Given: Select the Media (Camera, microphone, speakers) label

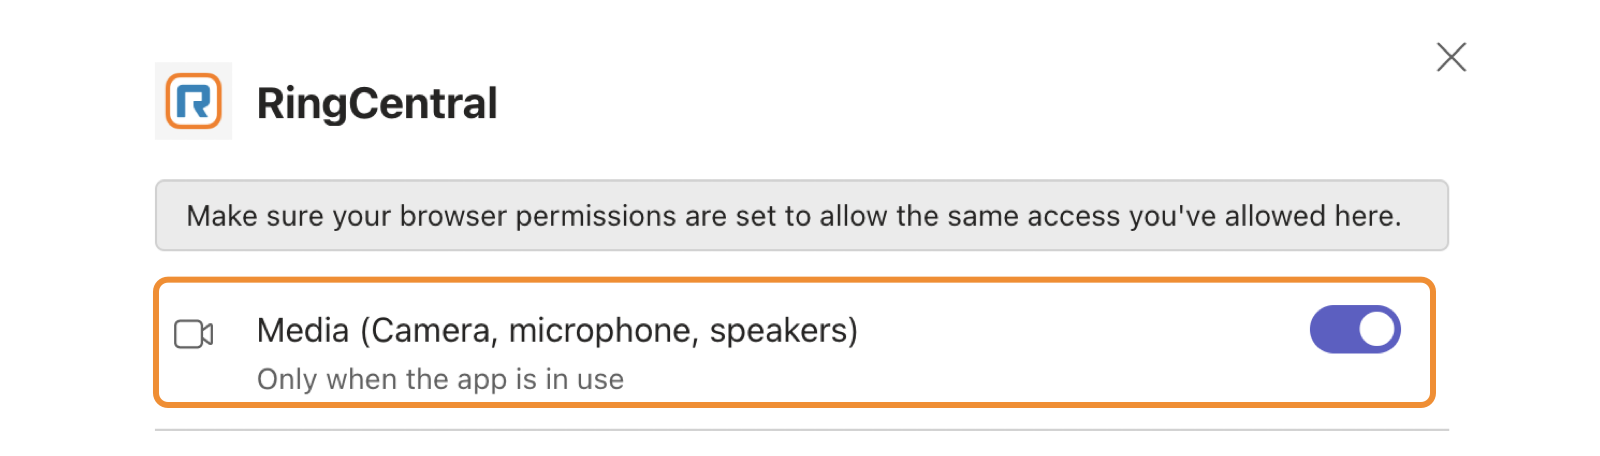Looking at the screenshot, I should tap(557, 330).
